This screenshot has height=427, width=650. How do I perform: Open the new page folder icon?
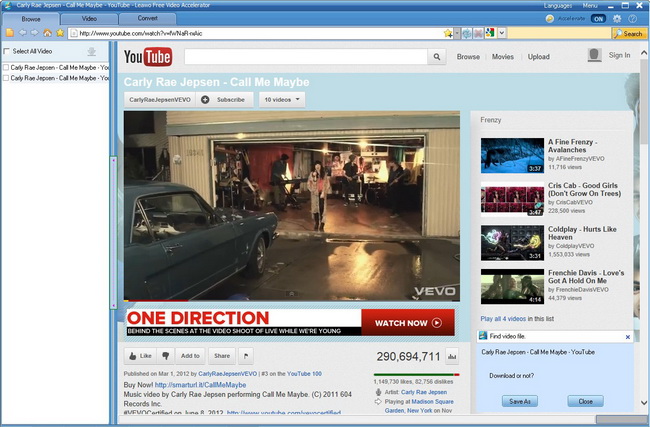[x=10, y=33]
